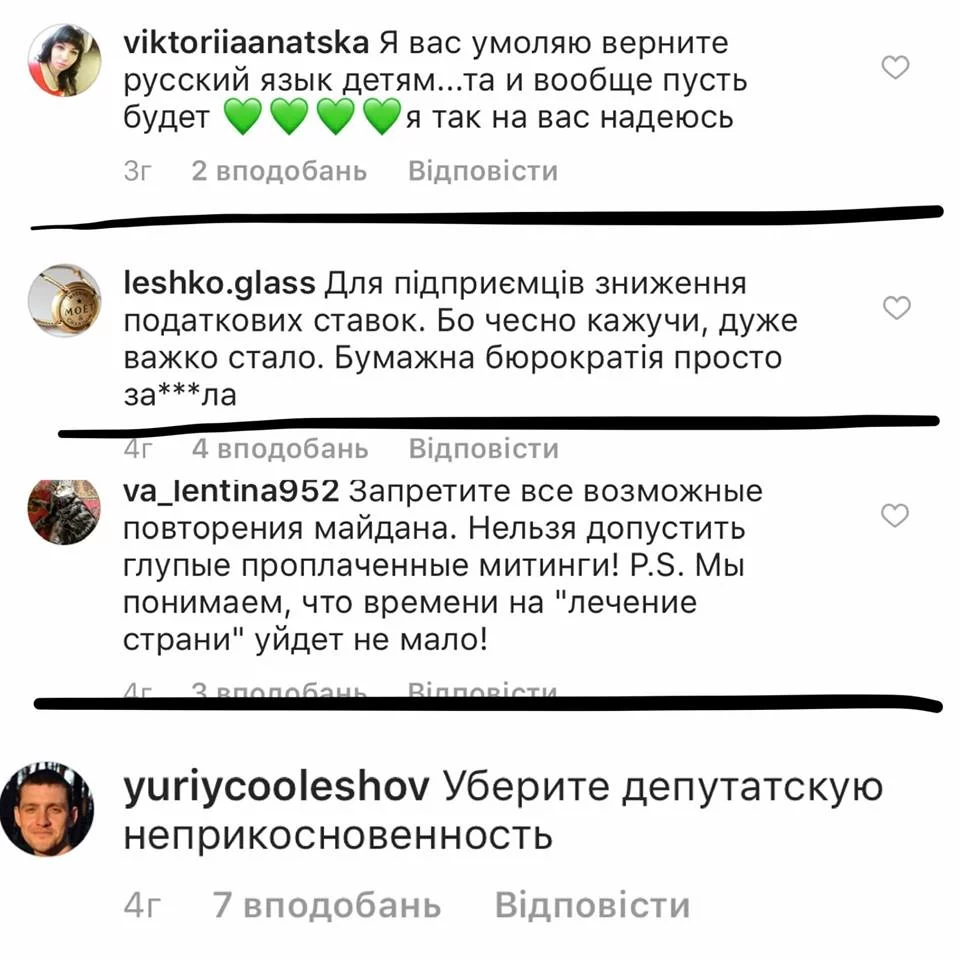Like viktoriiaanatska's comment with the heart
The image size is (960, 960).
pyautogui.click(x=894, y=67)
